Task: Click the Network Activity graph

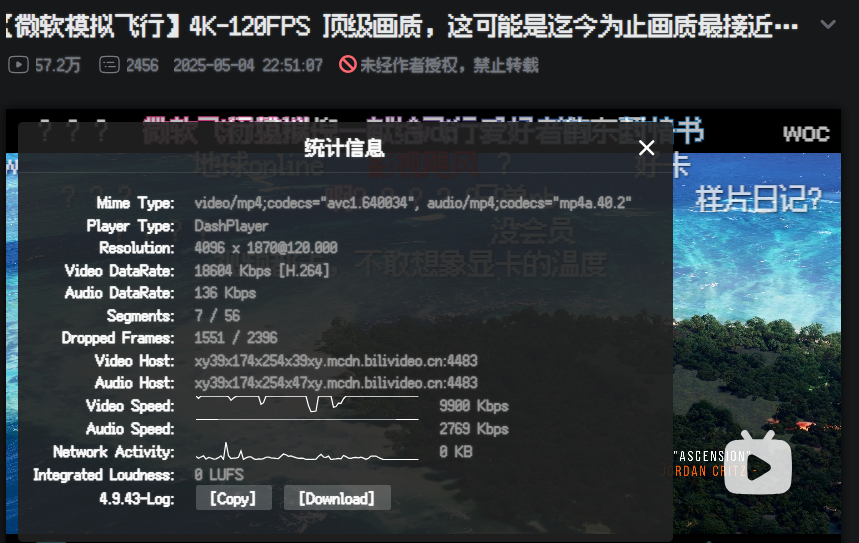Action: click(x=307, y=451)
